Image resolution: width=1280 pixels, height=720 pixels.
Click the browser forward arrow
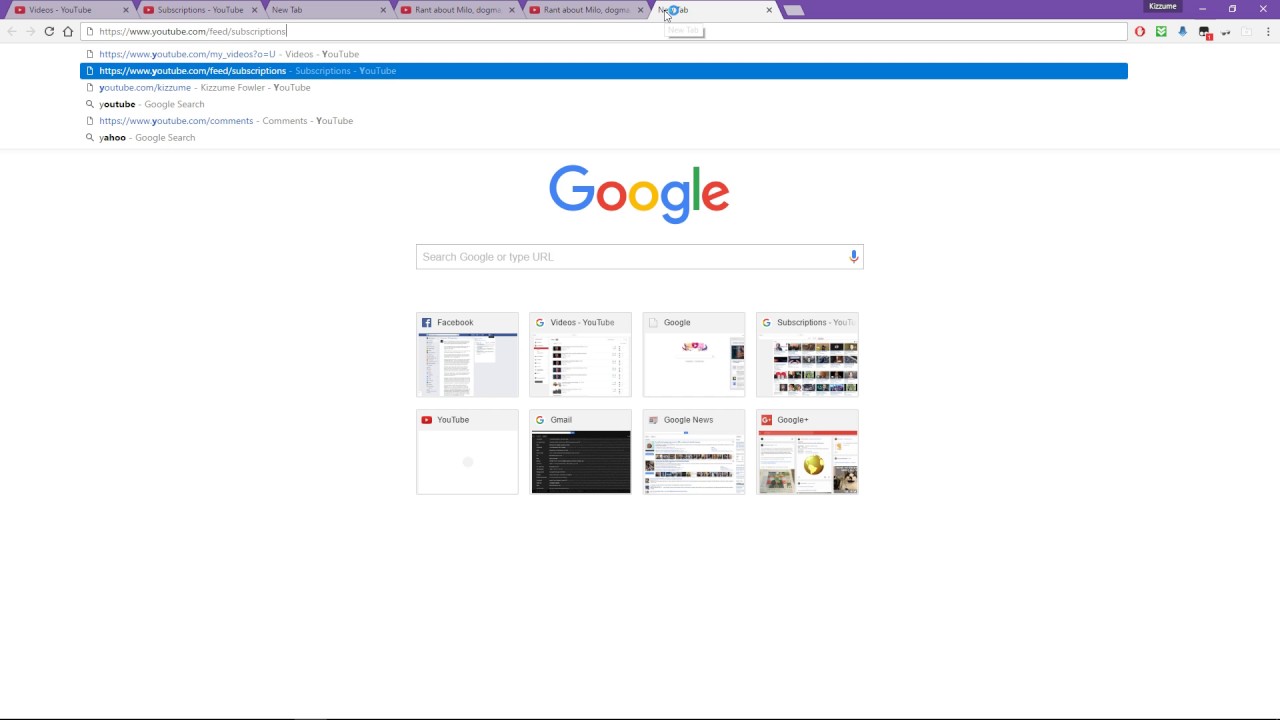[x=31, y=31]
